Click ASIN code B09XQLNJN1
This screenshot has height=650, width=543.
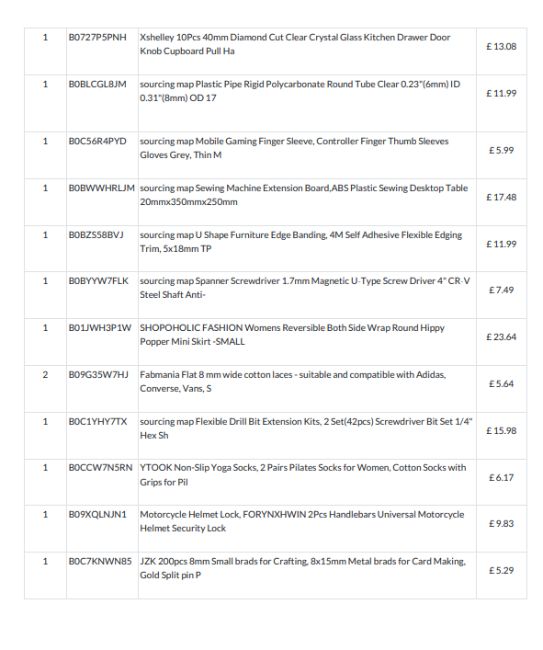pyautogui.click(x=97, y=514)
